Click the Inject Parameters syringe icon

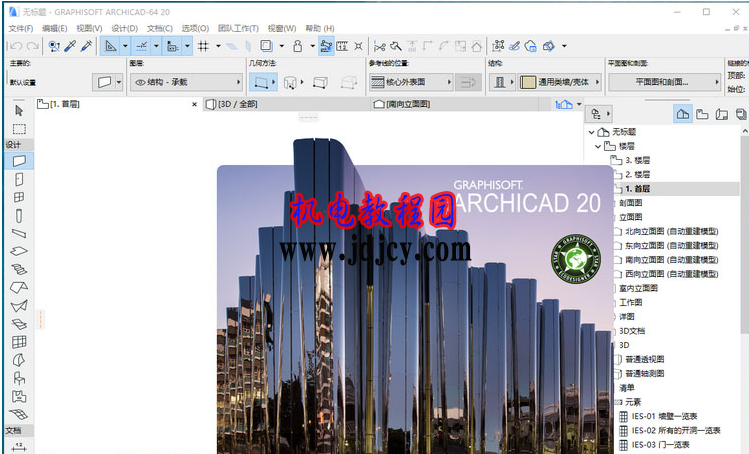(86, 46)
